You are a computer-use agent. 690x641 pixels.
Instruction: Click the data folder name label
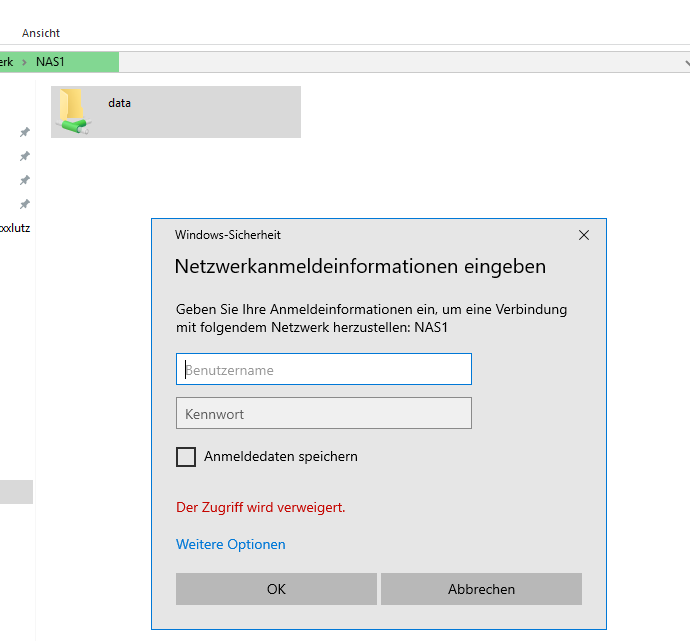point(119,103)
